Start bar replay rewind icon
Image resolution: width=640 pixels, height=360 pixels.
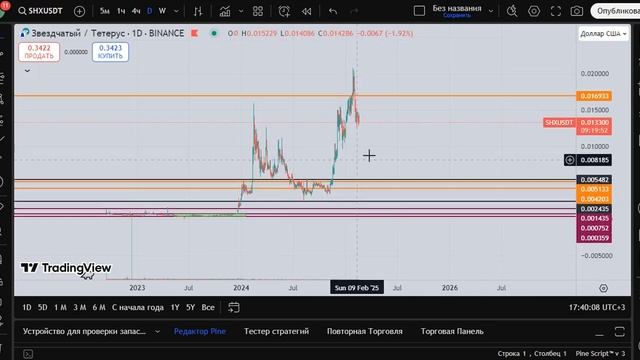[307, 11]
